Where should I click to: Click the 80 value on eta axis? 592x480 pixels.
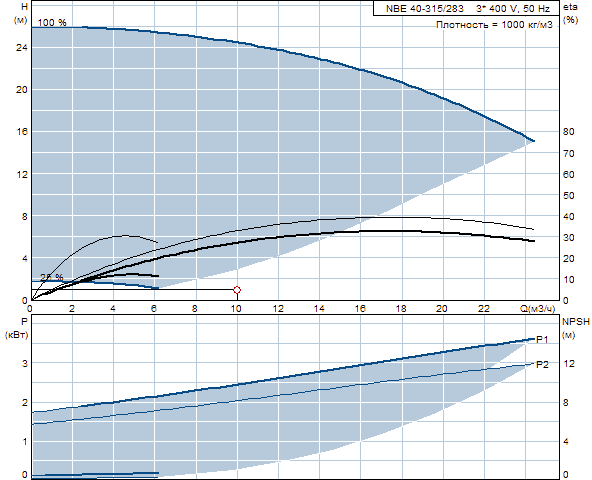pyautogui.click(x=569, y=132)
